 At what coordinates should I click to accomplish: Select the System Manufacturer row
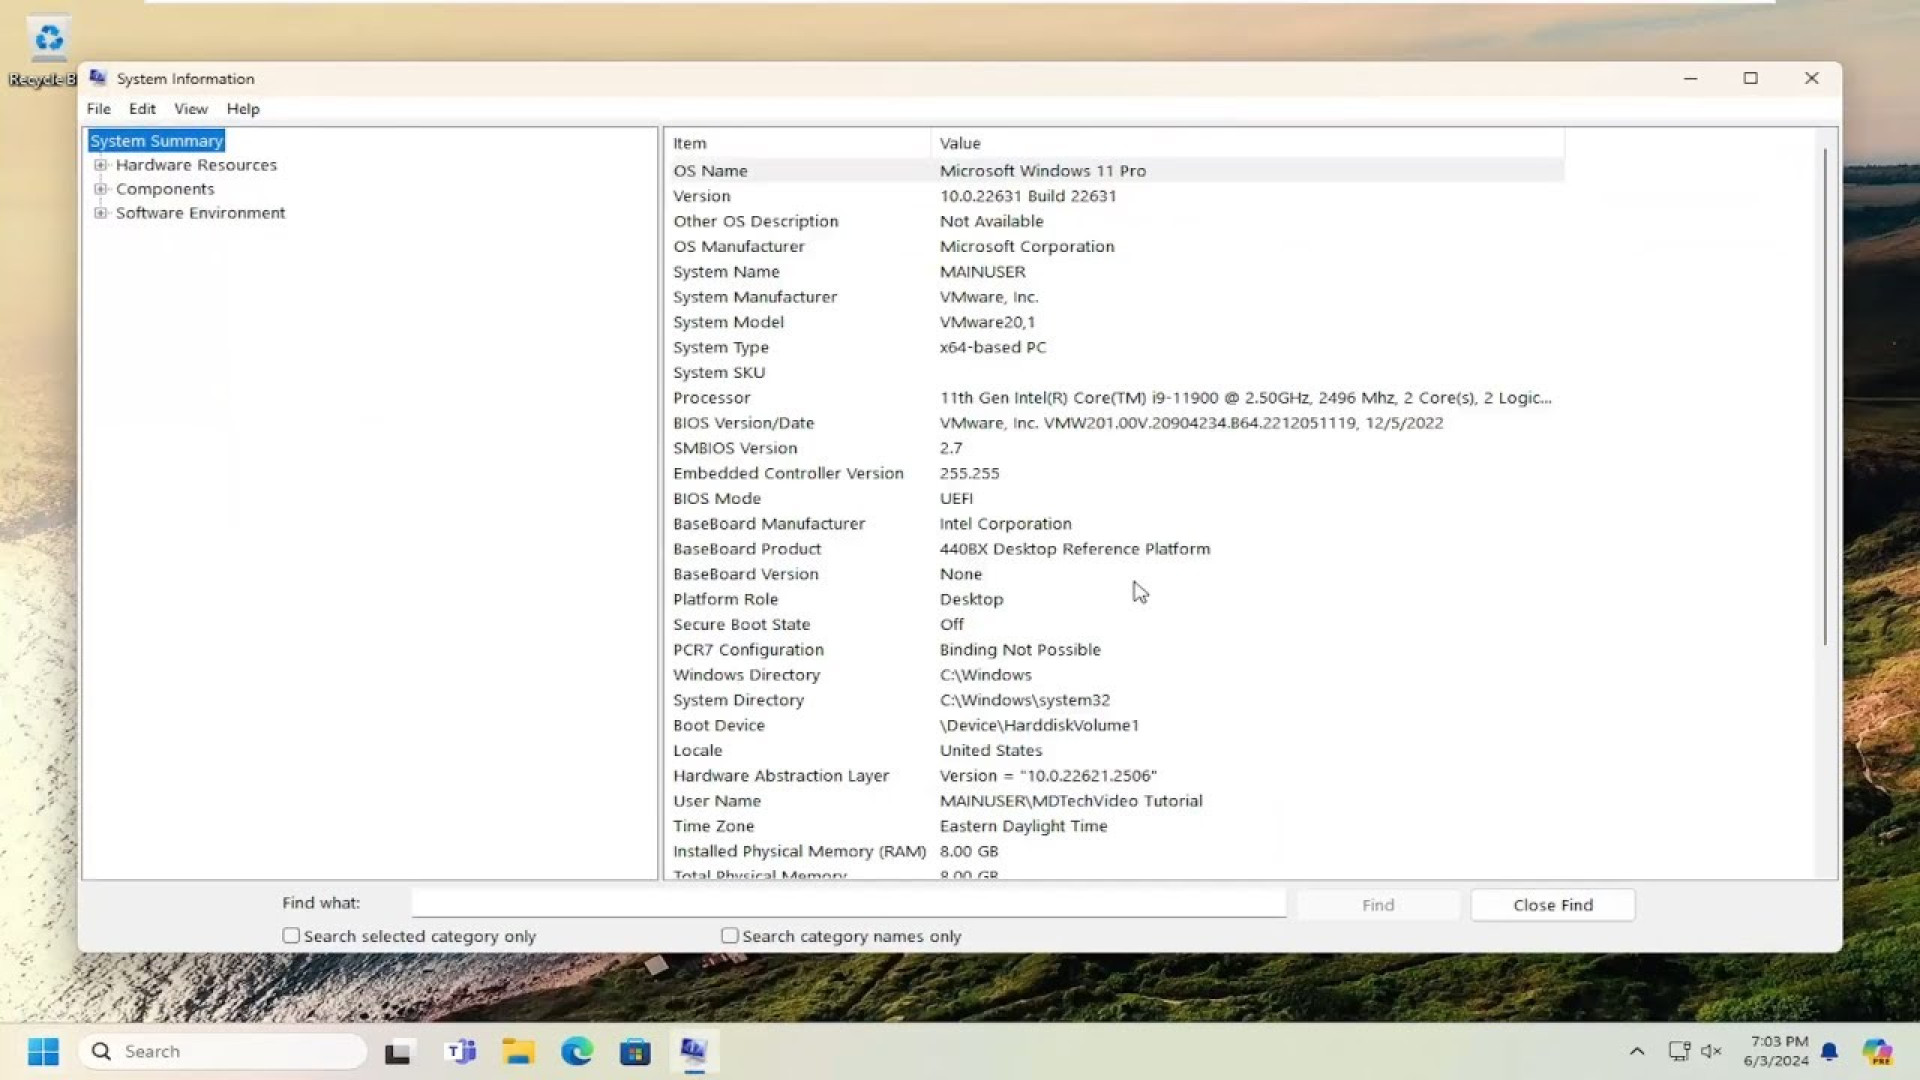(1115, 297)
